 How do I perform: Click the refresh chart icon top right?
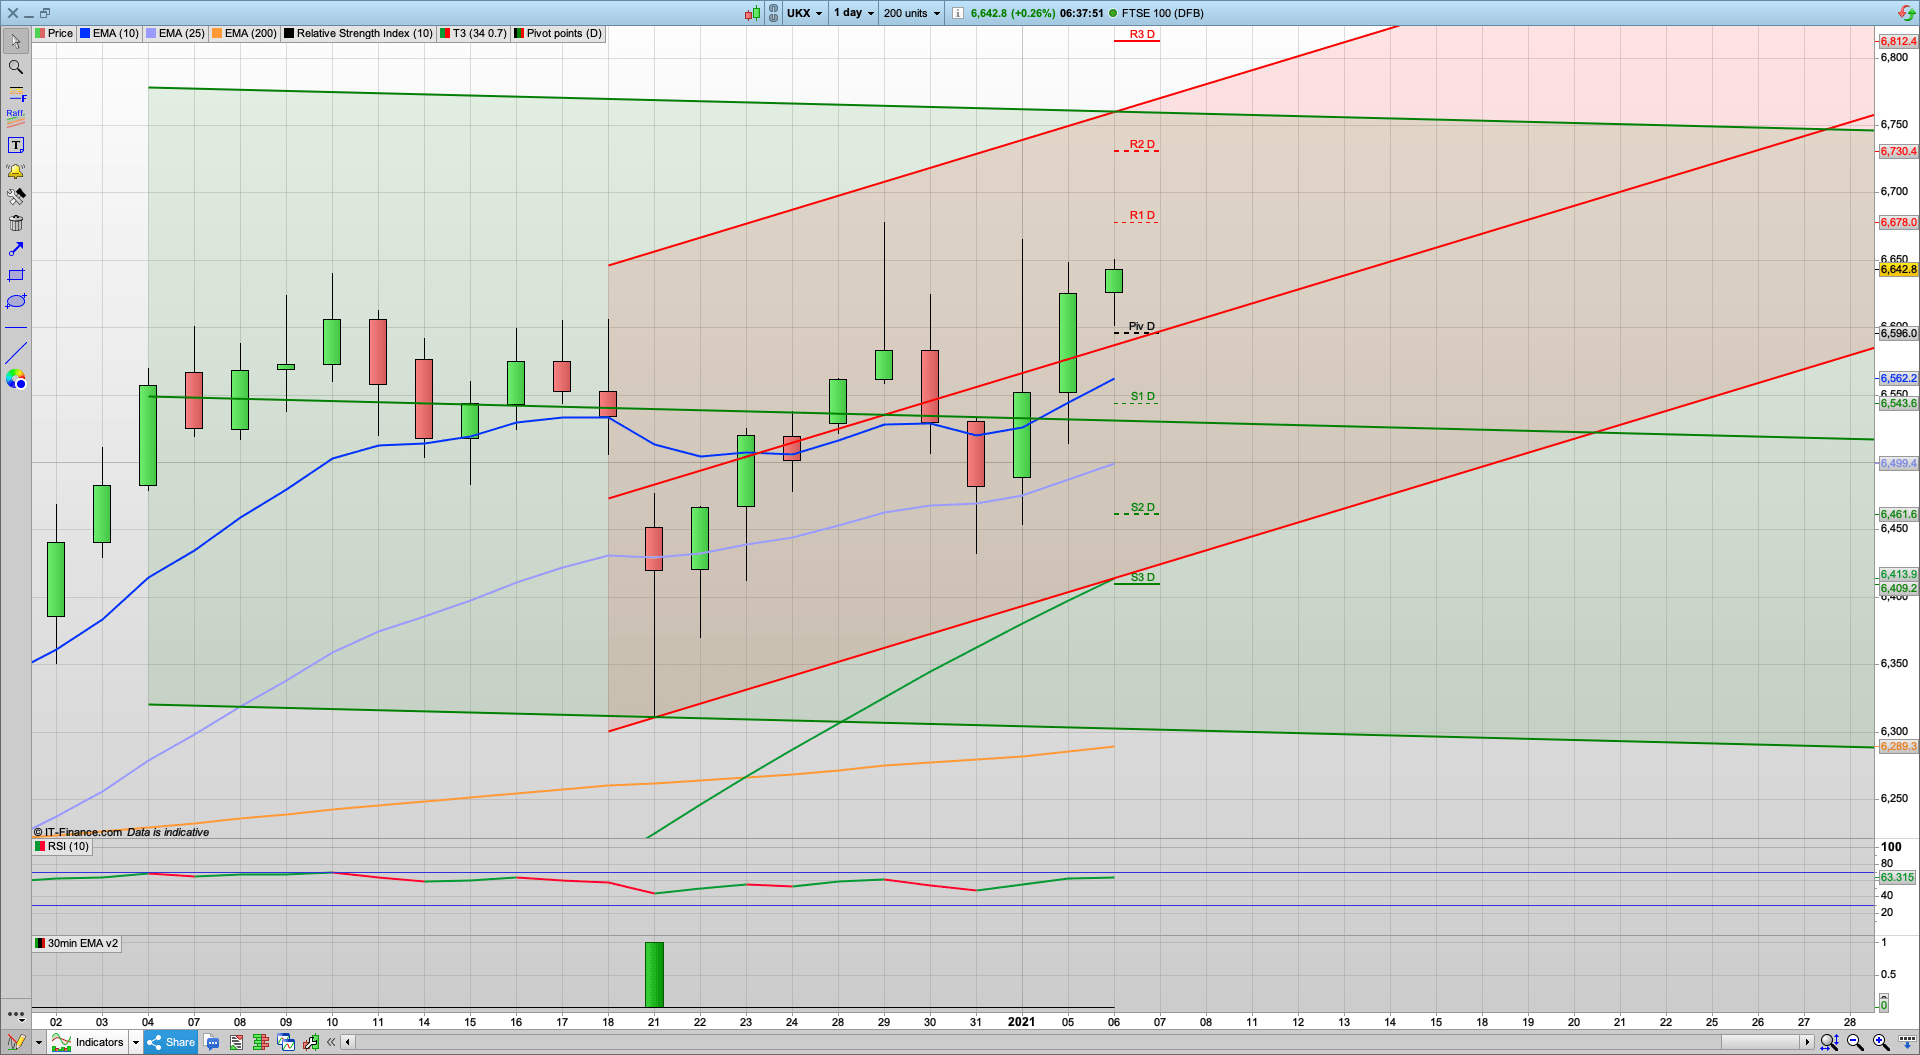tap(1906, 13)
